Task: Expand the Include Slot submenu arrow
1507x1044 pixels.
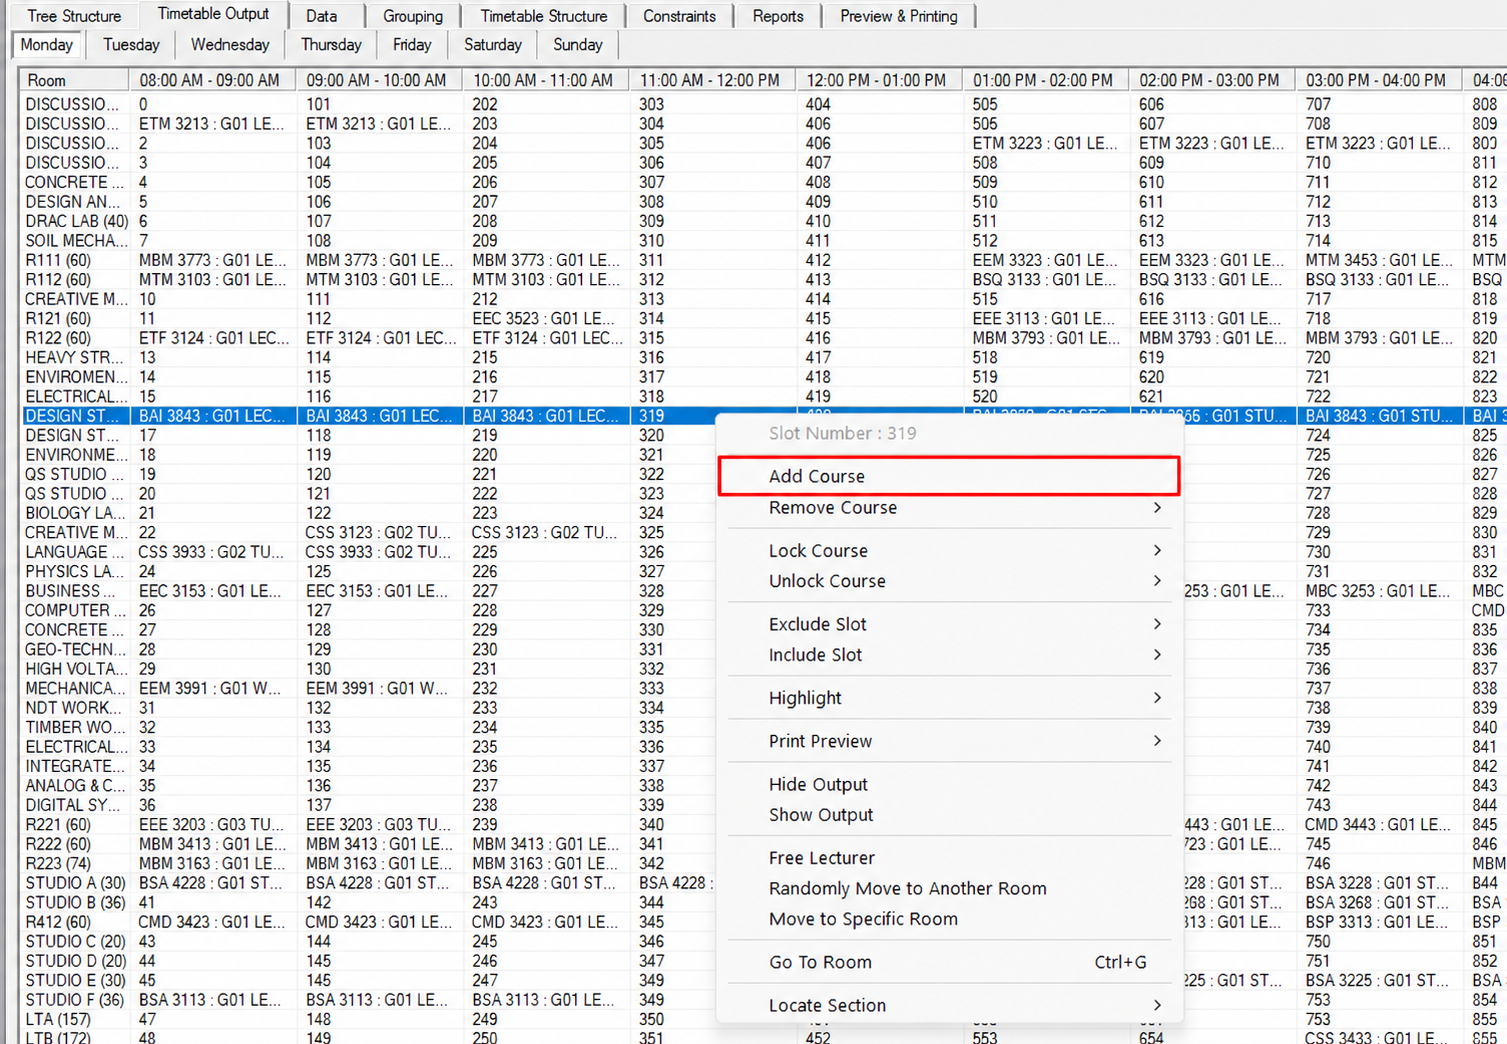Action: [x=1157, y=655]
